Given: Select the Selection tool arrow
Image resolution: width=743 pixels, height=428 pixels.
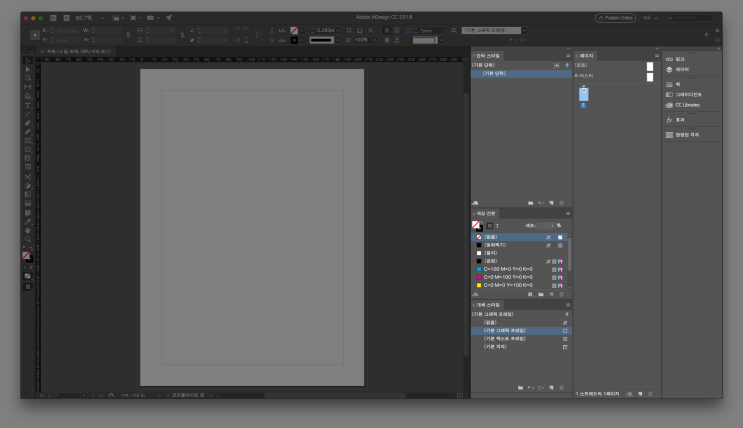Looking at the screenshot, I should click(x=28, y=61).
